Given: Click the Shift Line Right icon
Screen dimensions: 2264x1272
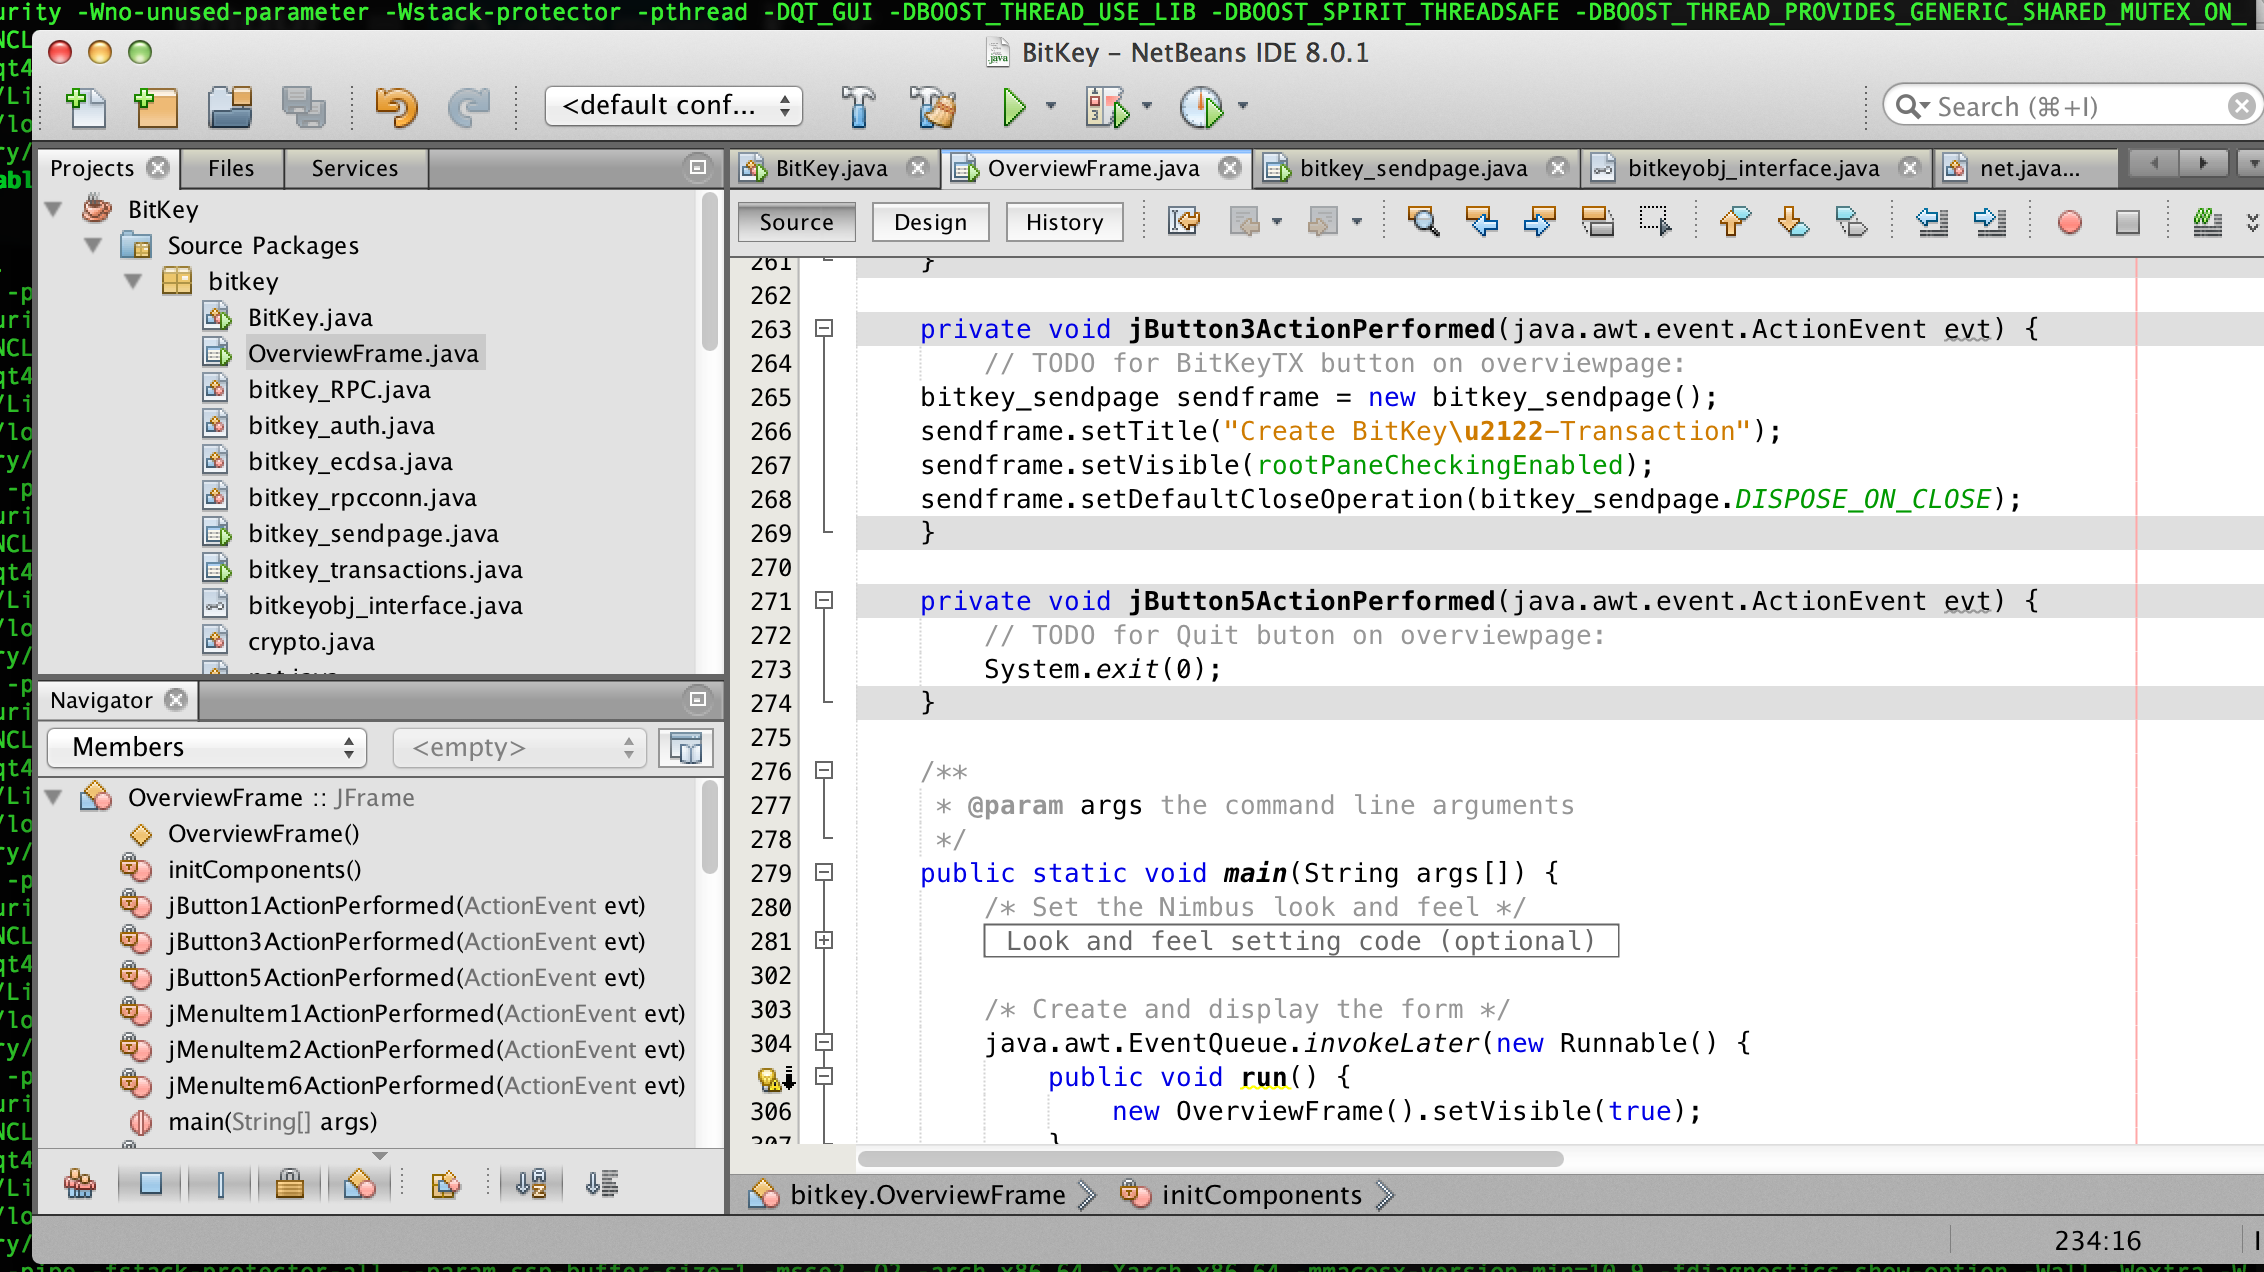Looking at the screenshot, I should click(1989, 221).
